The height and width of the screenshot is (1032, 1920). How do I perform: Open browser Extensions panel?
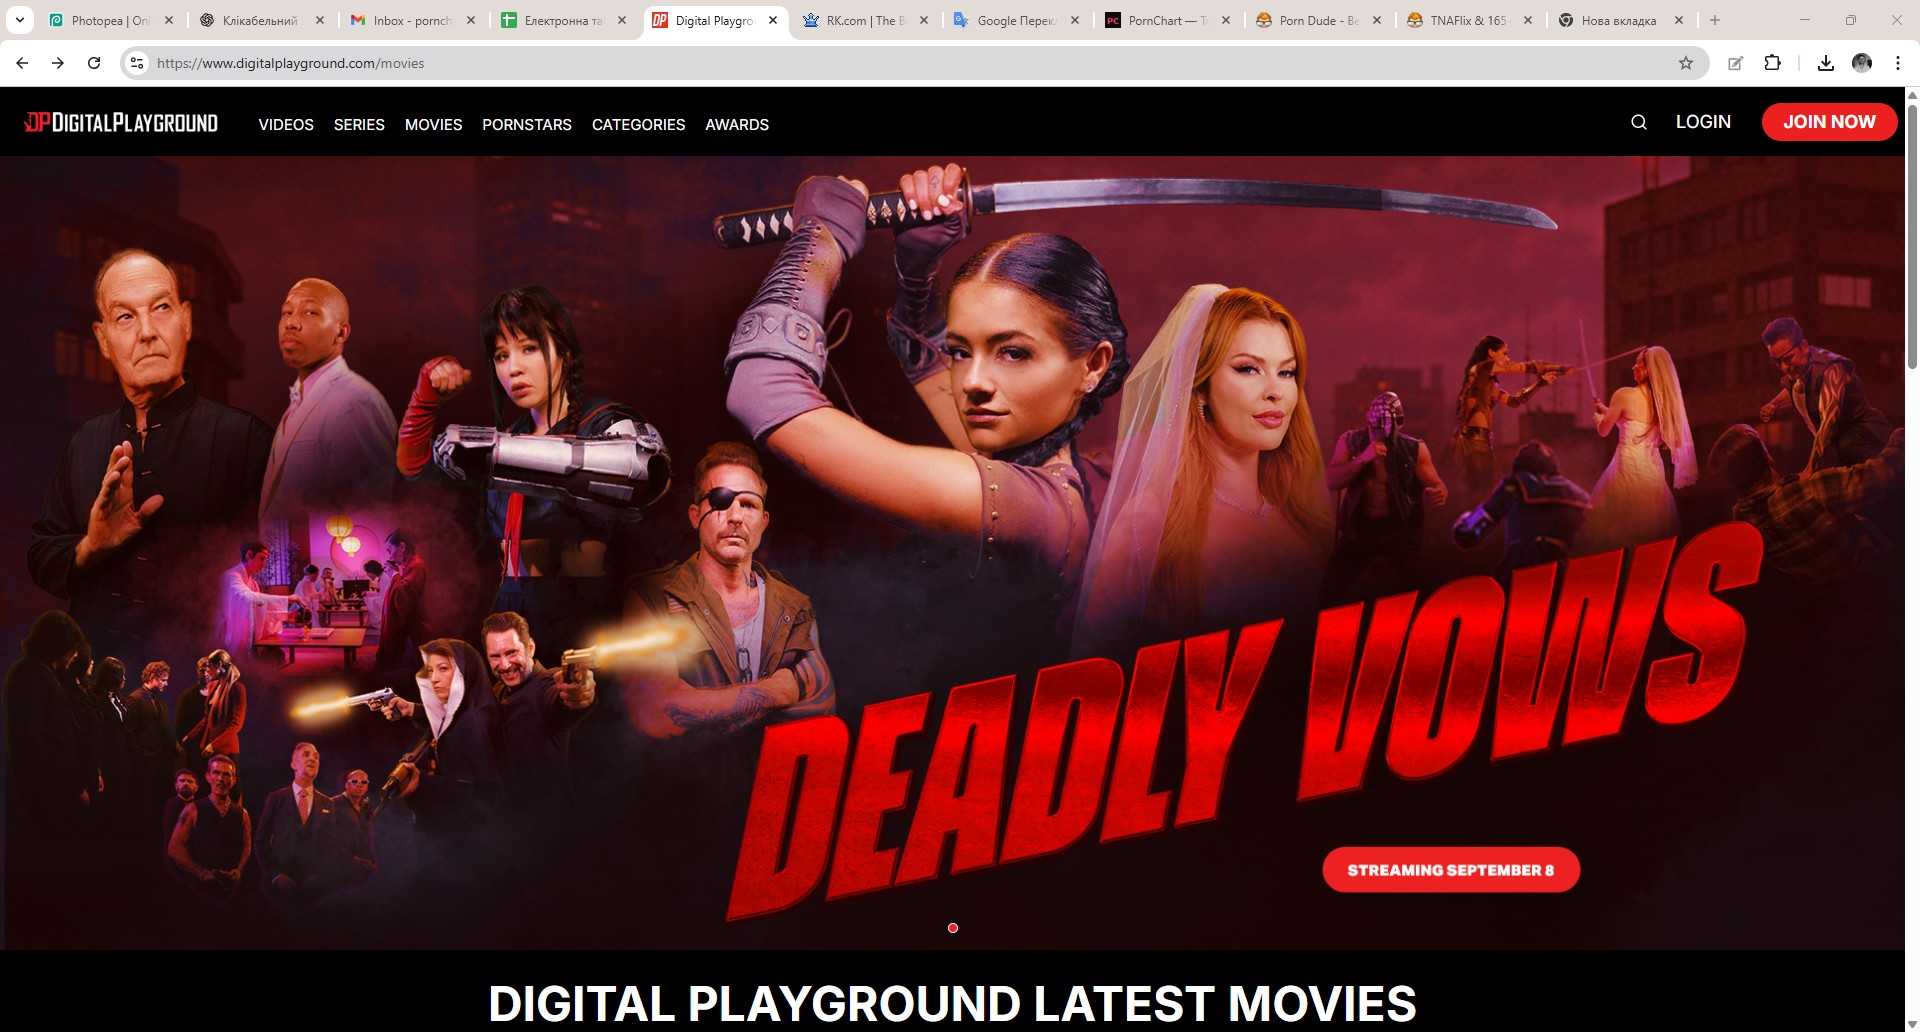coord(1772,62)
